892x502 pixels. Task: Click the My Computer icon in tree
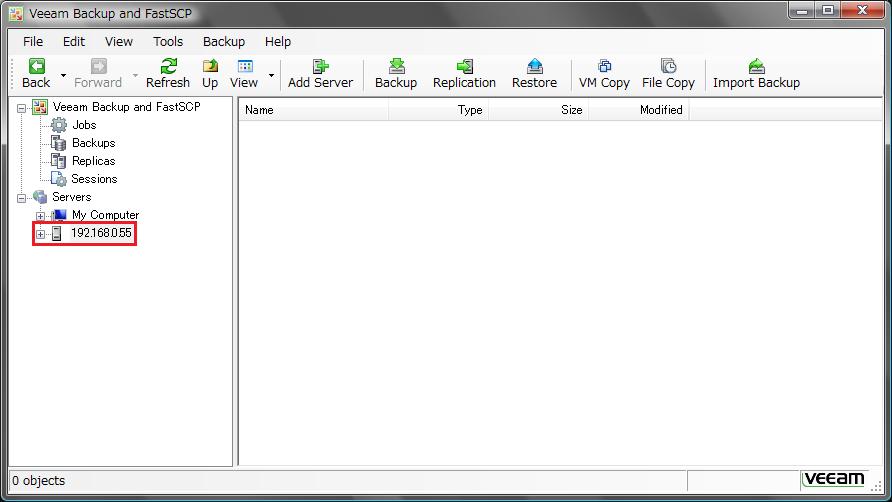59,215
